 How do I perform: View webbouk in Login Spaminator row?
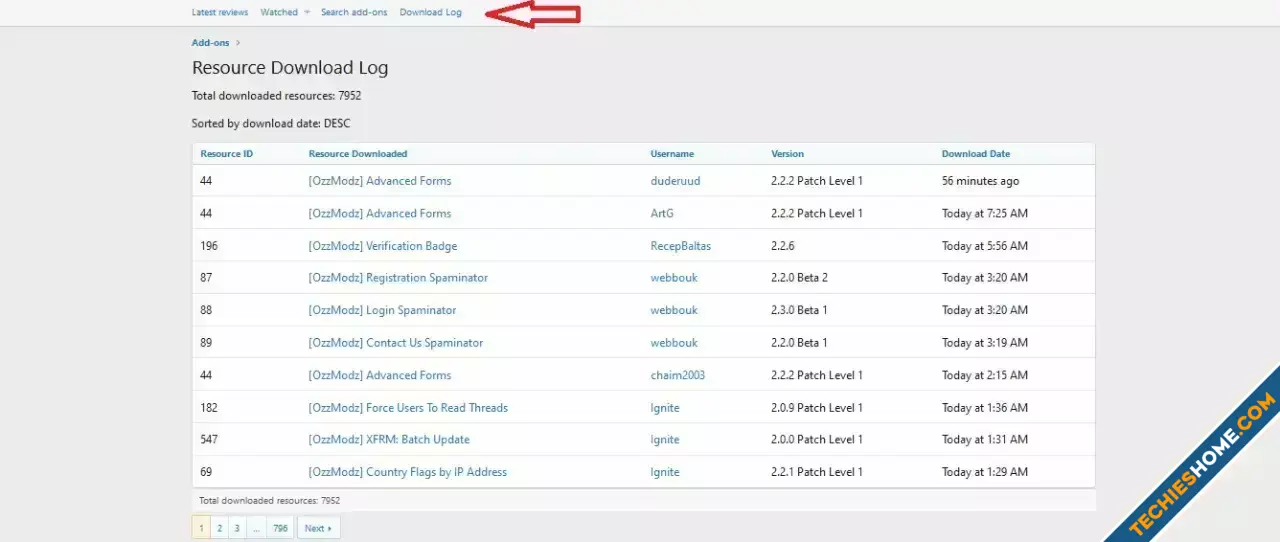[x=674, y=310]
